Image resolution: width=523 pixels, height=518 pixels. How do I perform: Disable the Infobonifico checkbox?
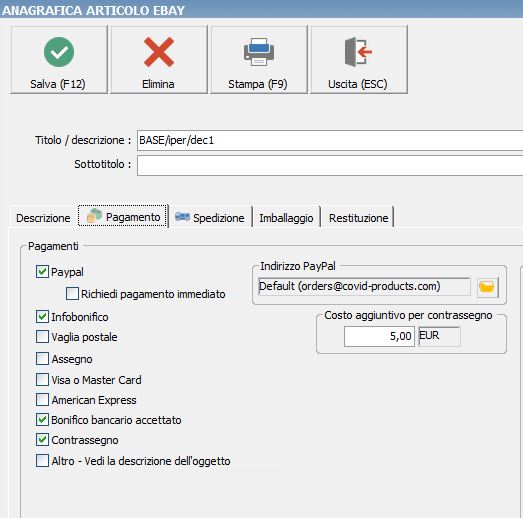[42, 317]
